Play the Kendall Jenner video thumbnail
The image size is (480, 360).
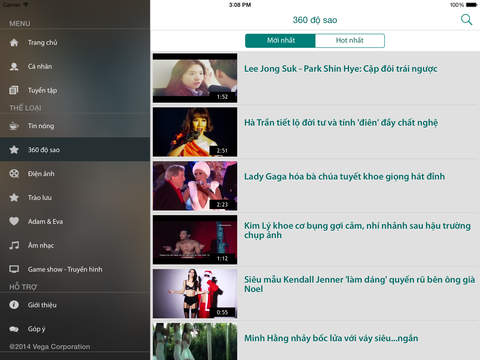[x=195, y=294]
